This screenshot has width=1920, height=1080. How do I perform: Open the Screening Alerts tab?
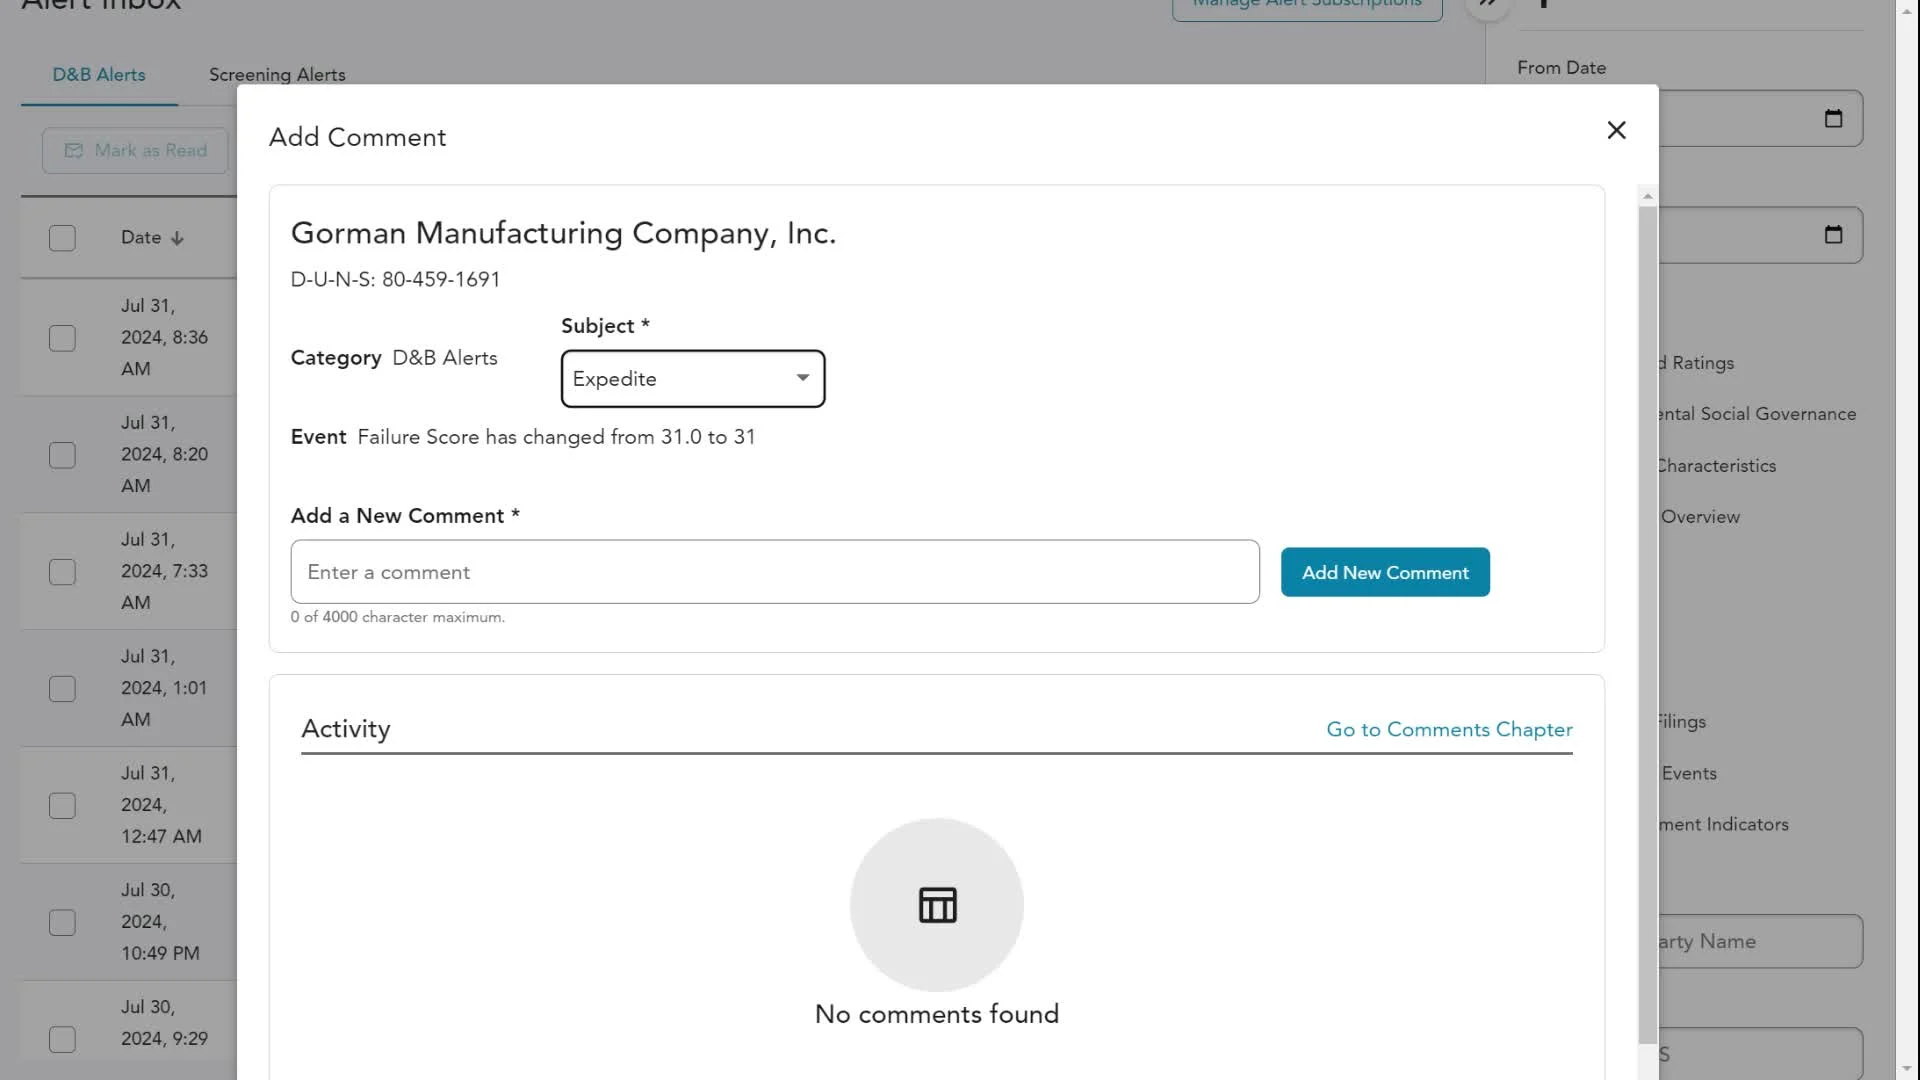coord(277,75)
